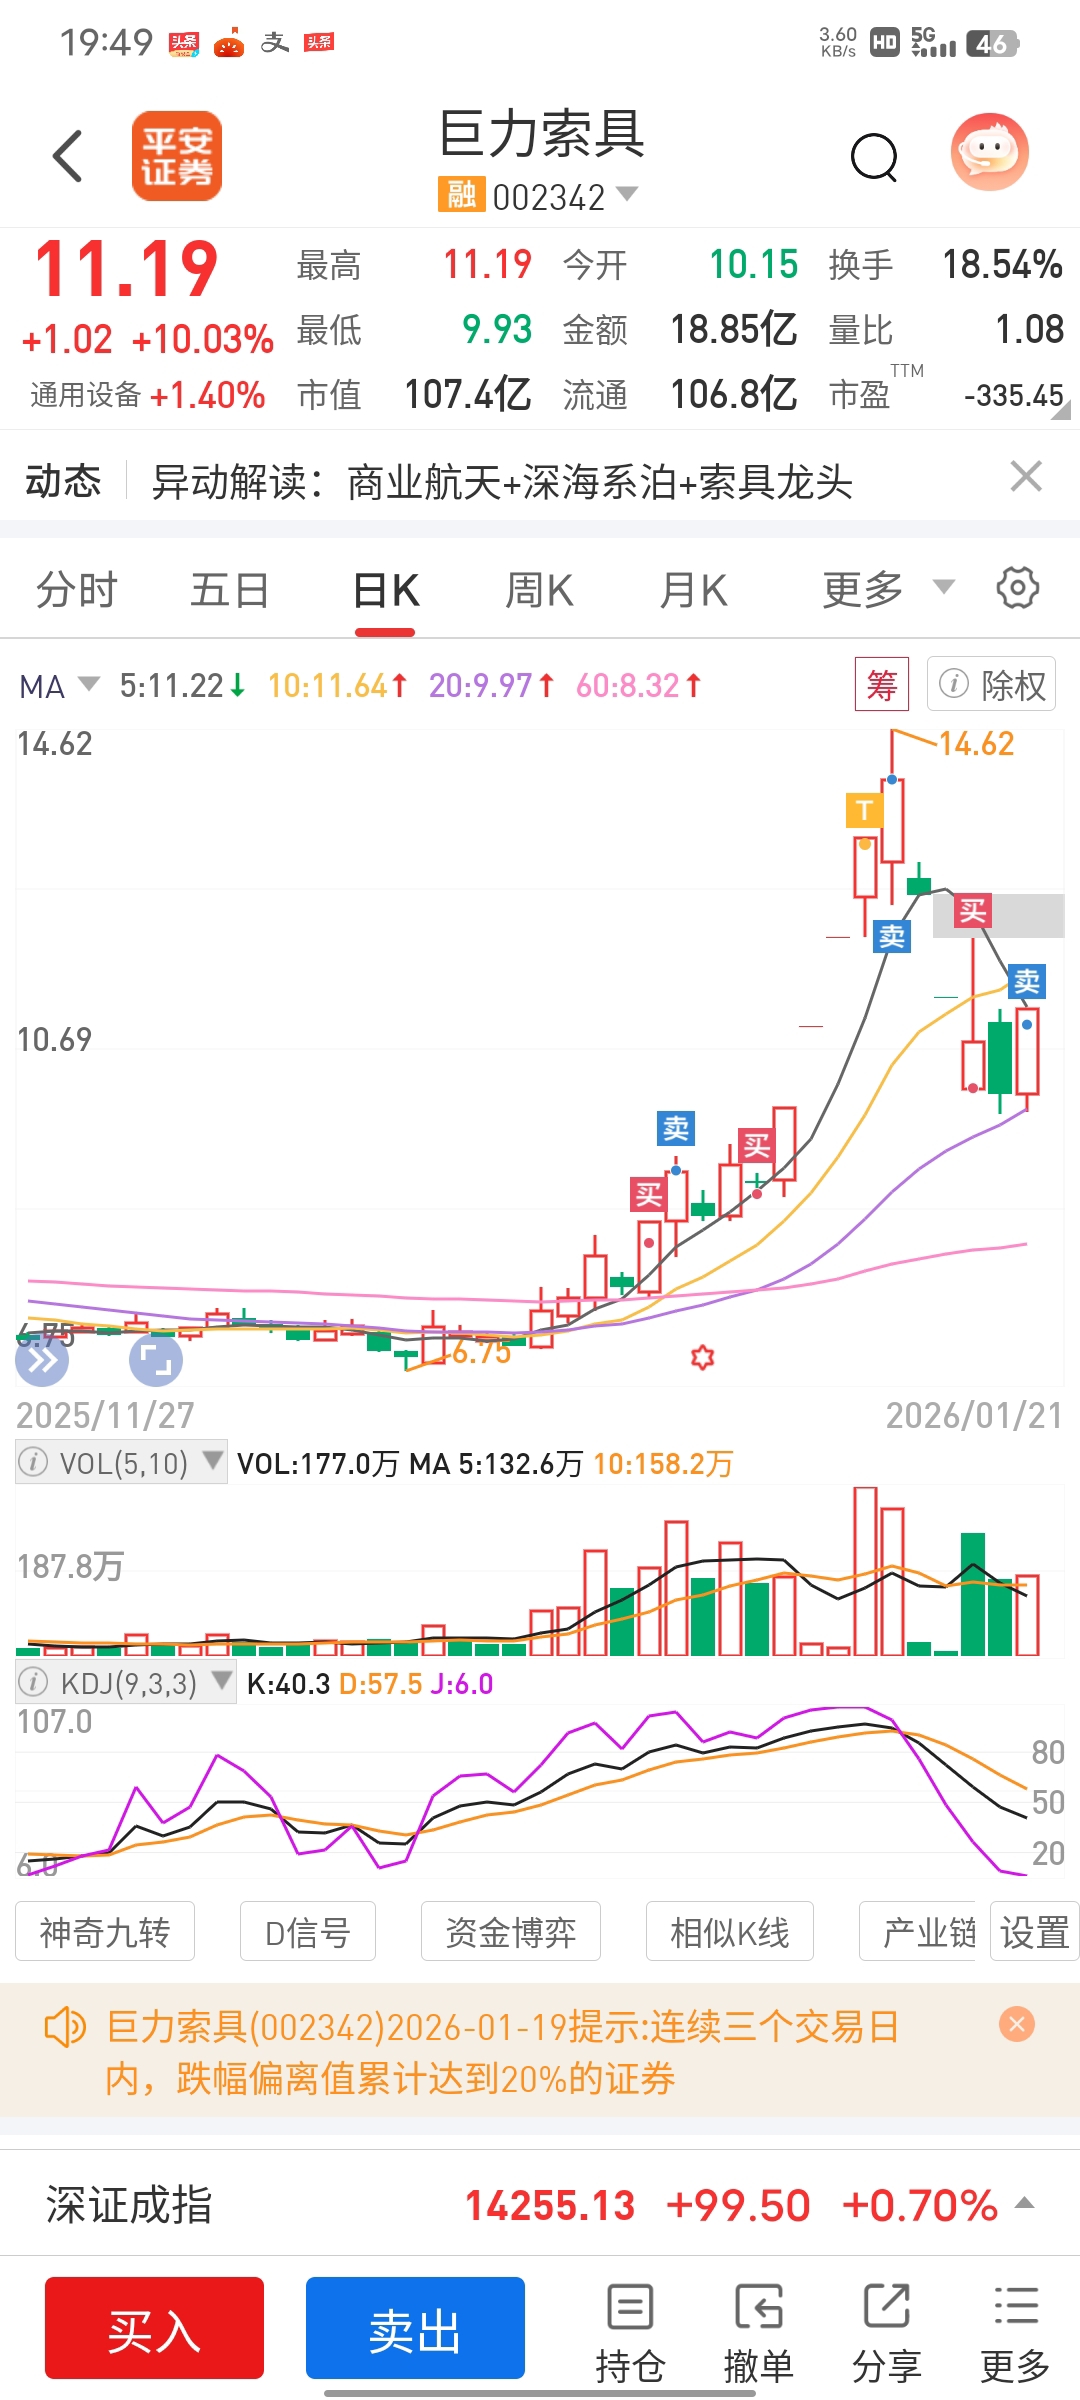
Task: Tap the rightmost 卖 marker on chart
Action: 1027,982
